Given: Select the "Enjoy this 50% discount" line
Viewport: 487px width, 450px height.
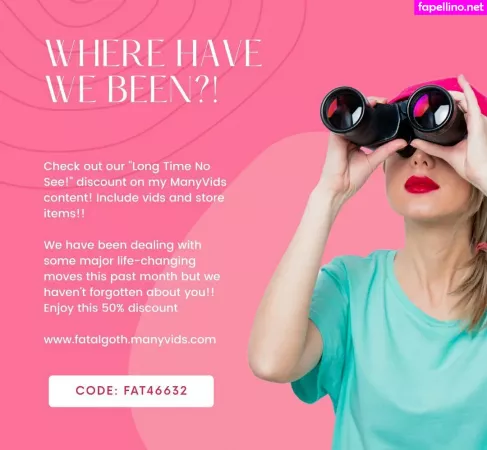Looking at the screenshot, I should [111, 308].
